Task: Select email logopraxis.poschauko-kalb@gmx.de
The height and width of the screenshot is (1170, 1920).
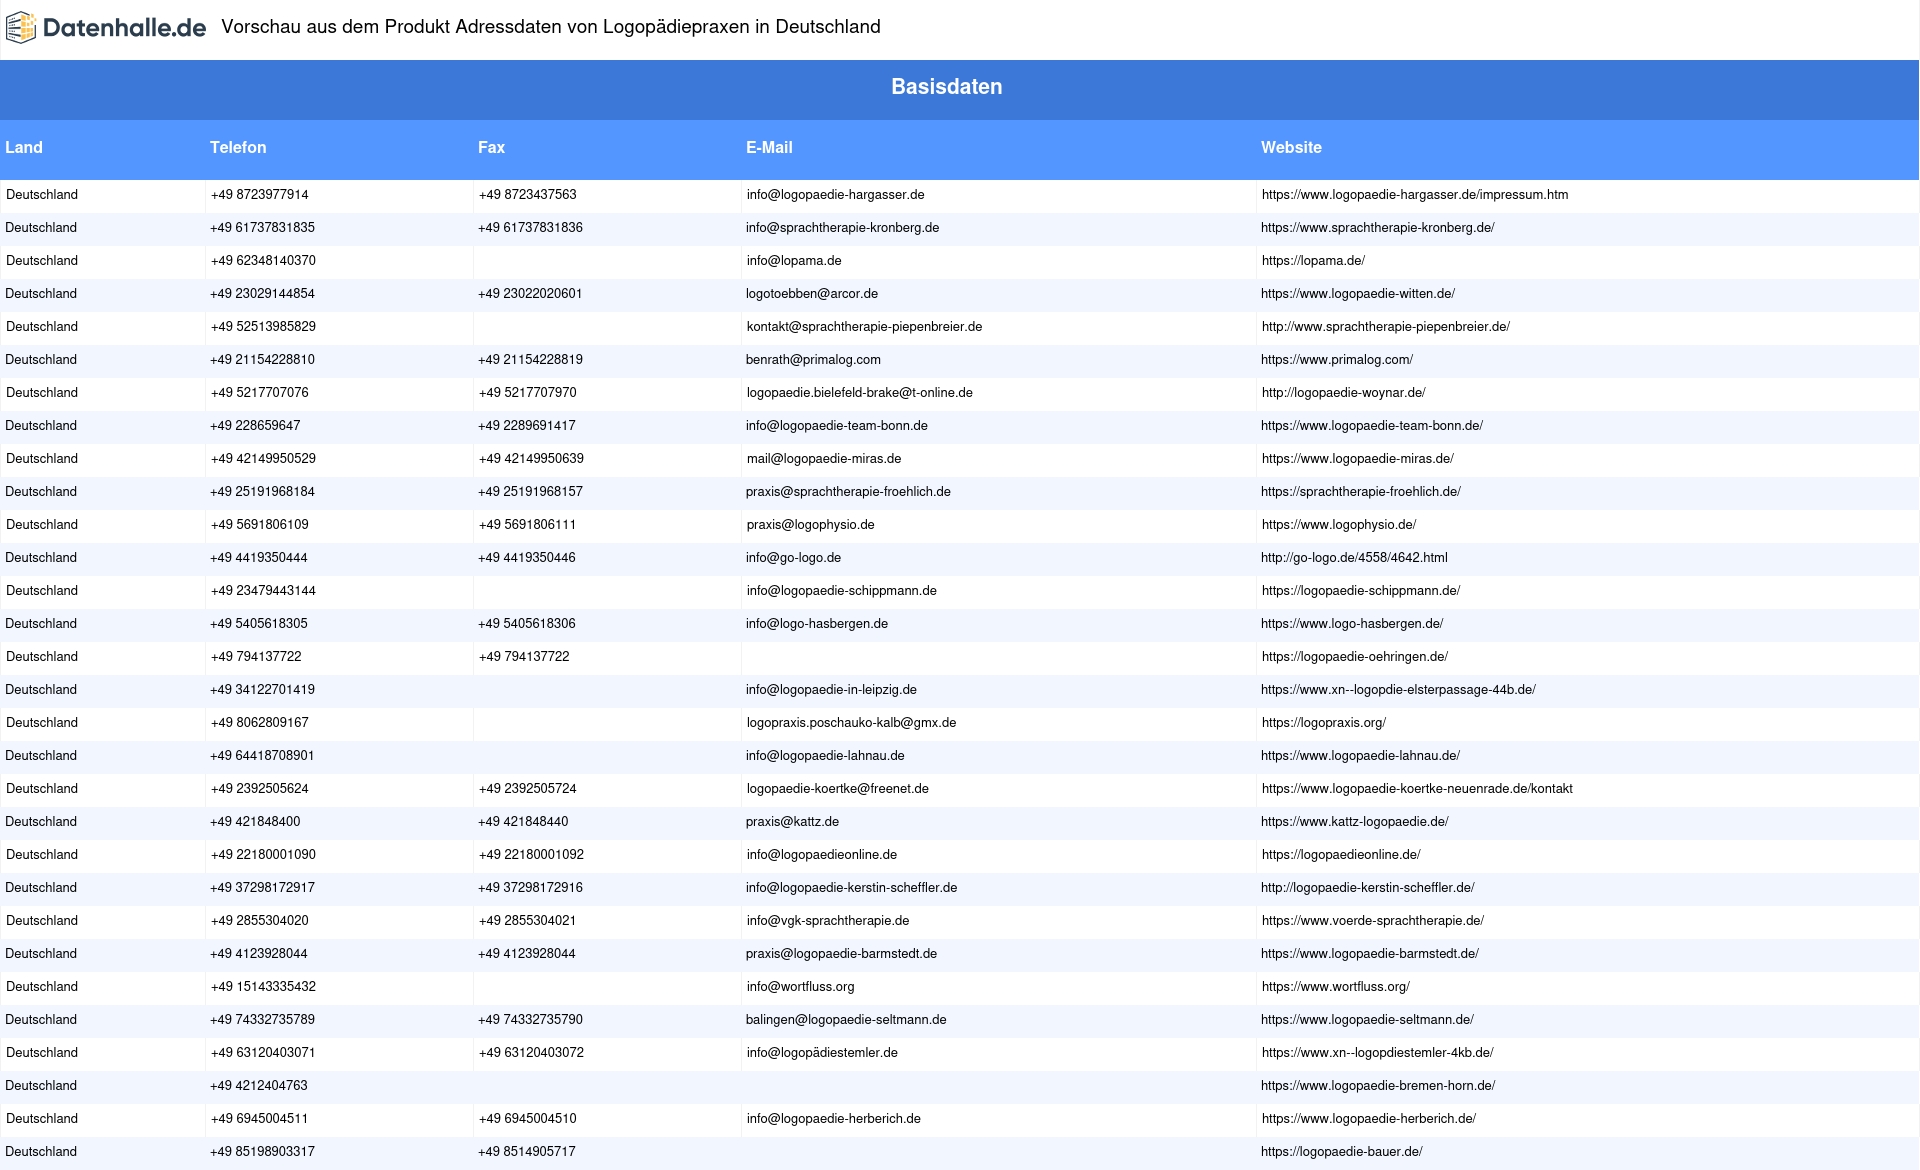Action: tap(851, 723)
